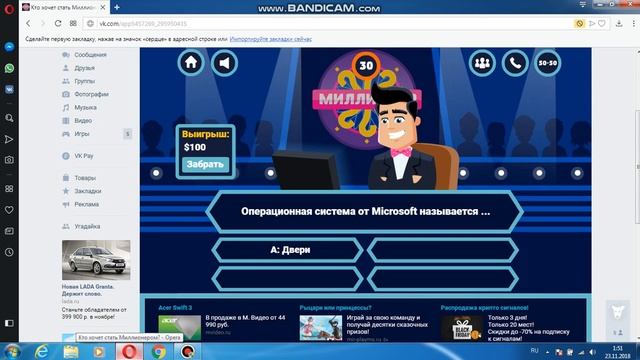Open Фотографии in VK sidebar

click(91, 94)
